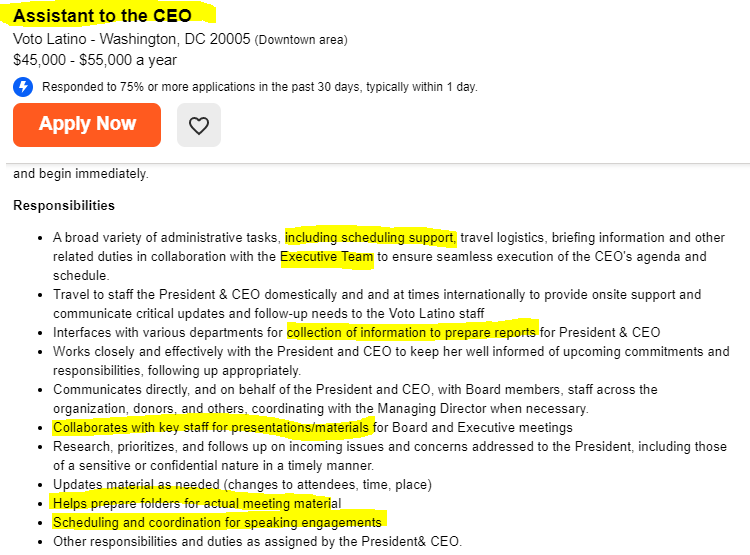Viewport: 750px width, 555px height.
Task: Click the highlighted "Executive Team" phrase
Action: coord(327,257)
